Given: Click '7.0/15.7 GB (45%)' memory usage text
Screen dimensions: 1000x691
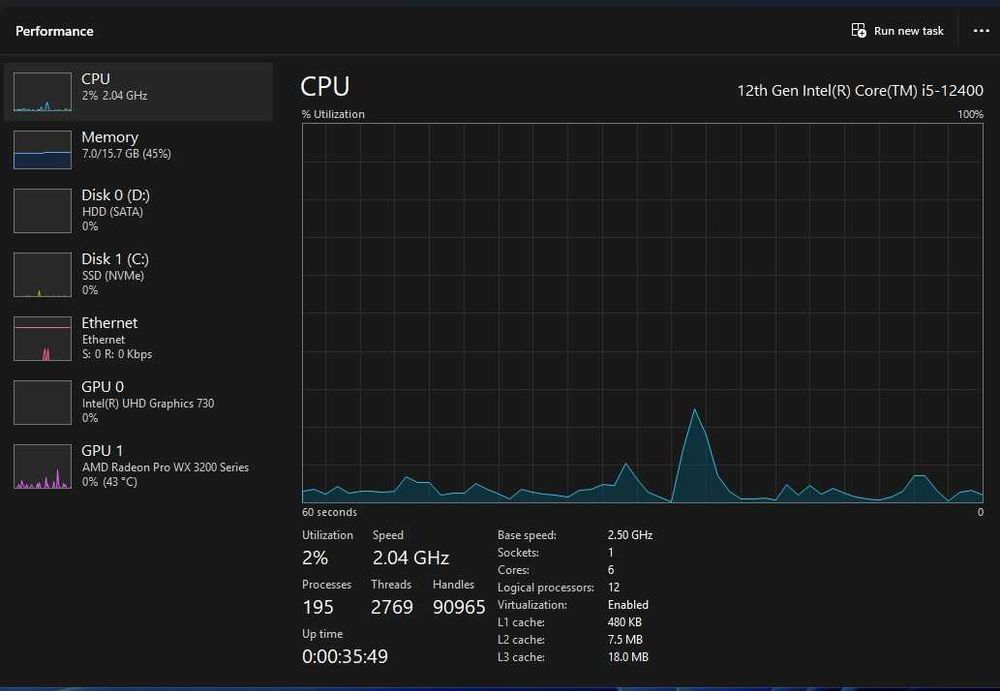Looking at the screenshot, I should (126, 154).
